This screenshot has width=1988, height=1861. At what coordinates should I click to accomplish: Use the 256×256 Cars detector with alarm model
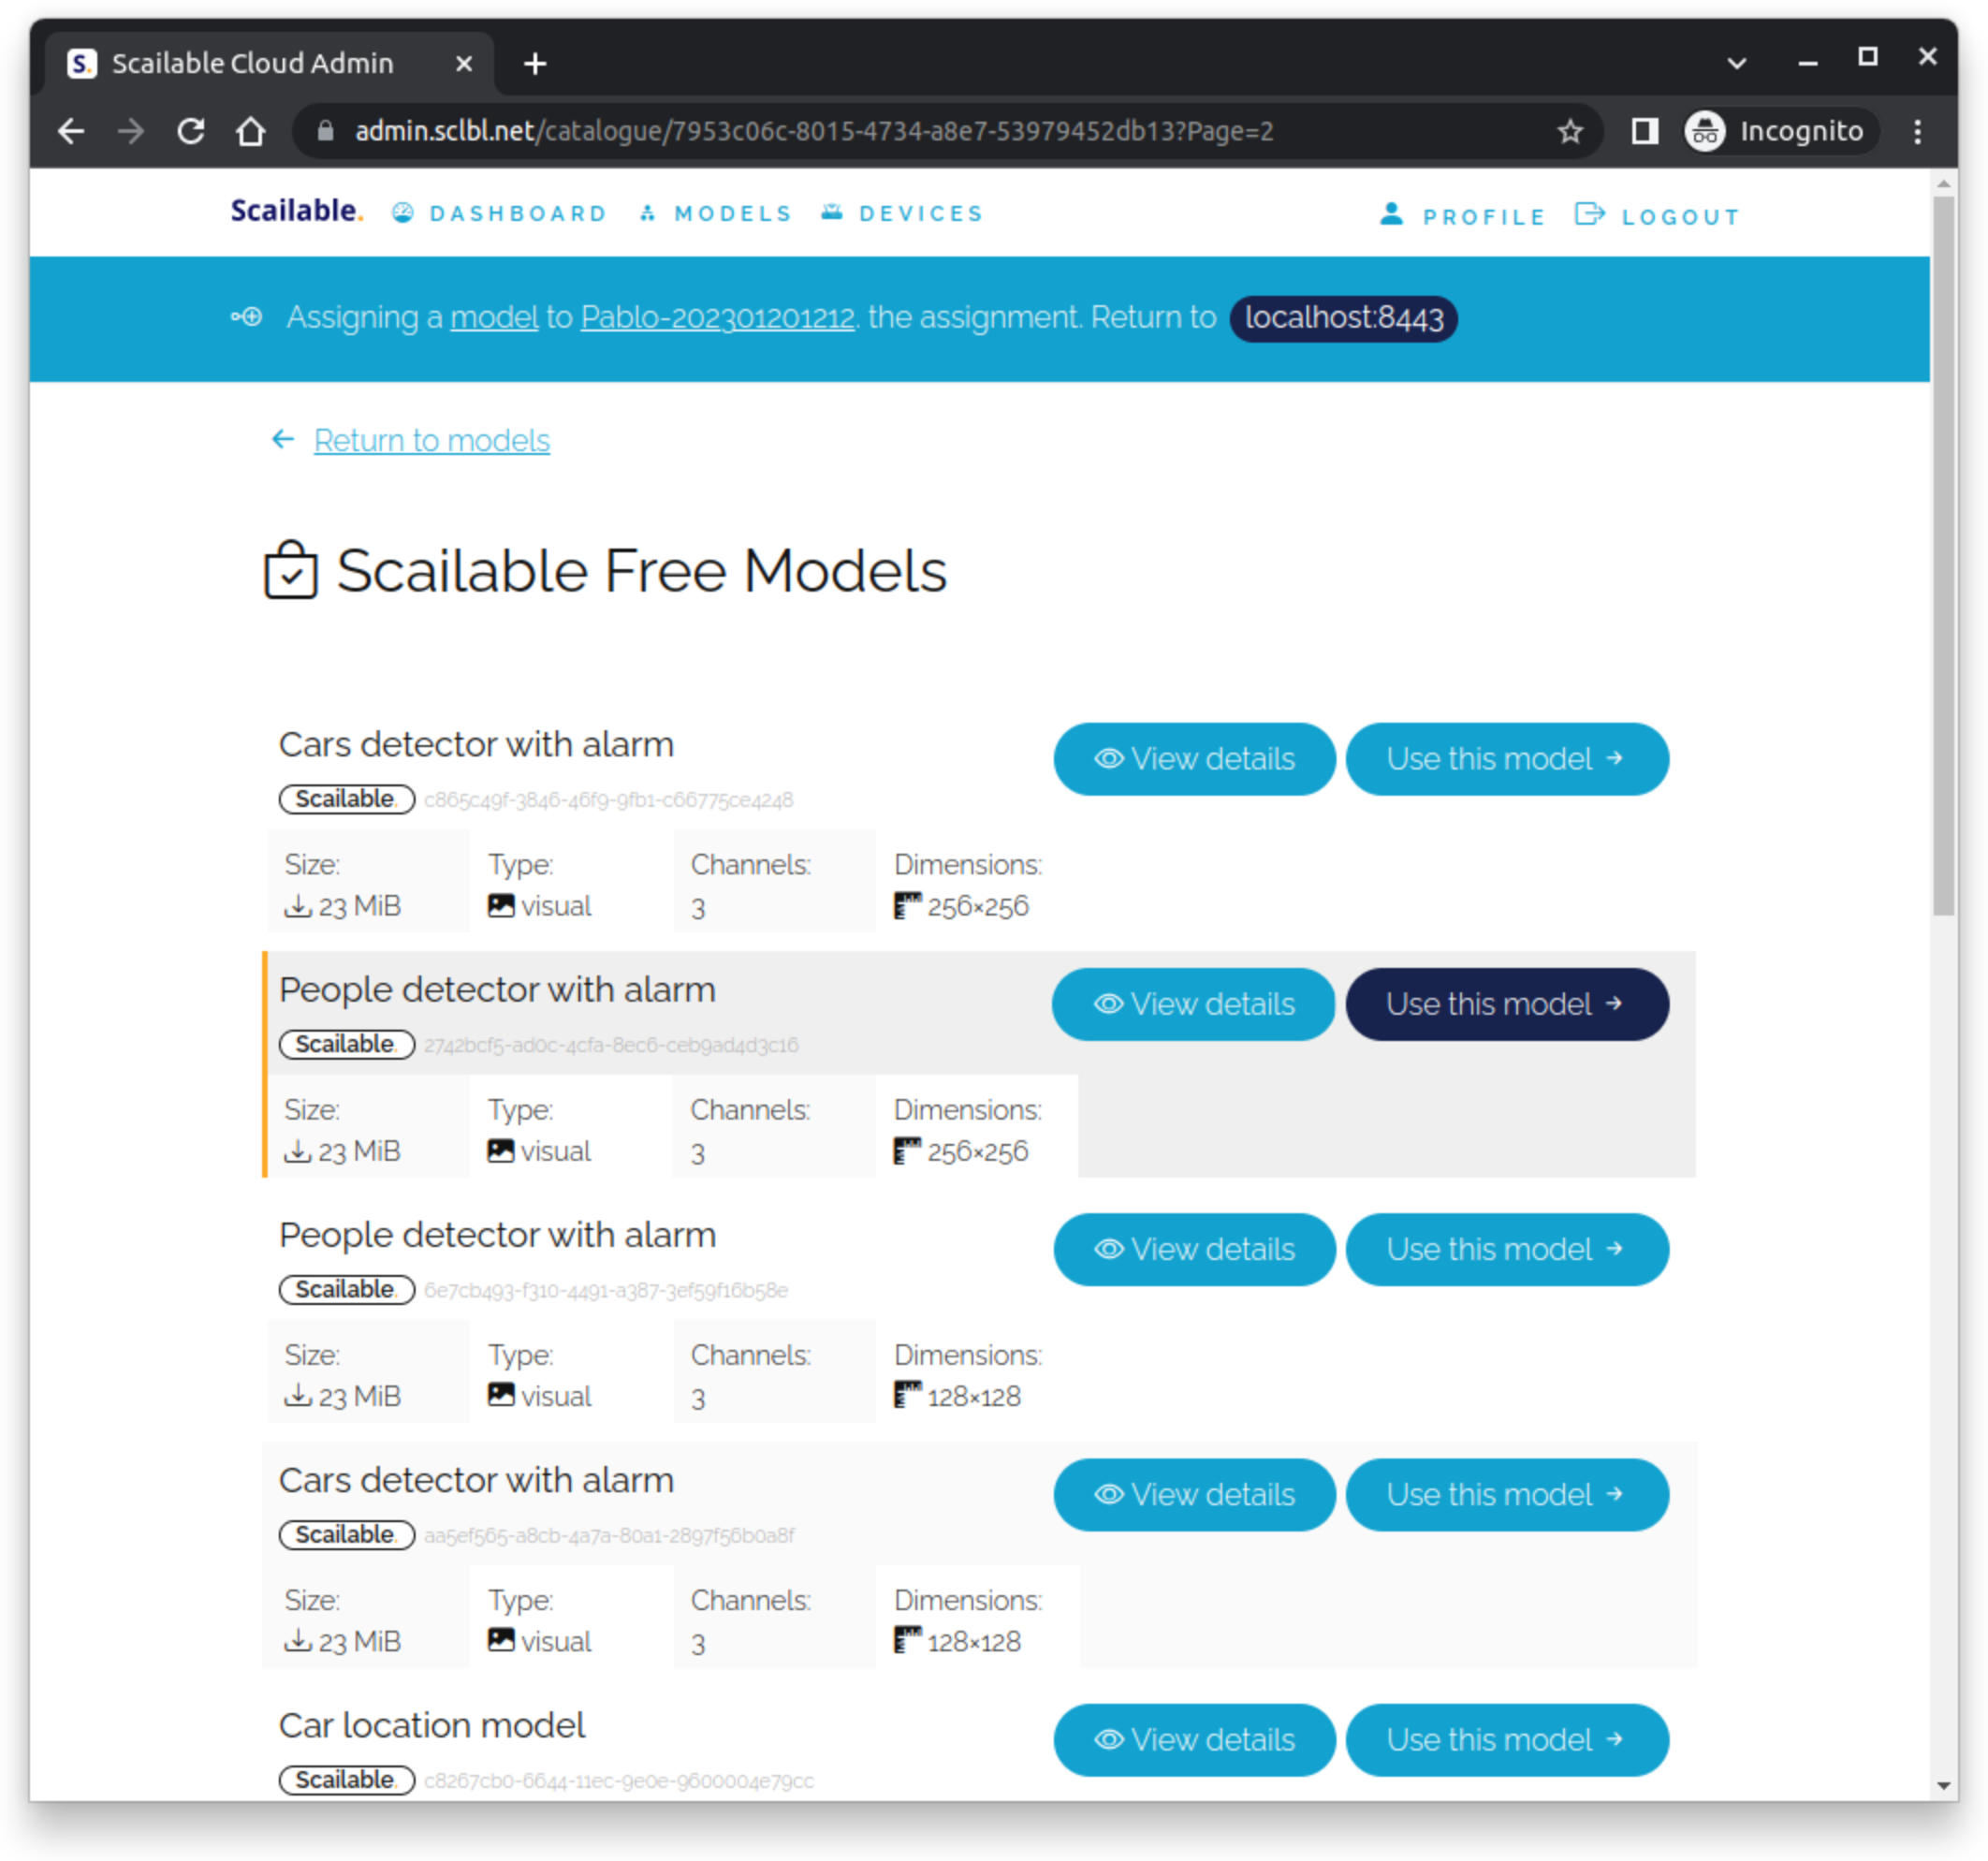(1506, 759)
